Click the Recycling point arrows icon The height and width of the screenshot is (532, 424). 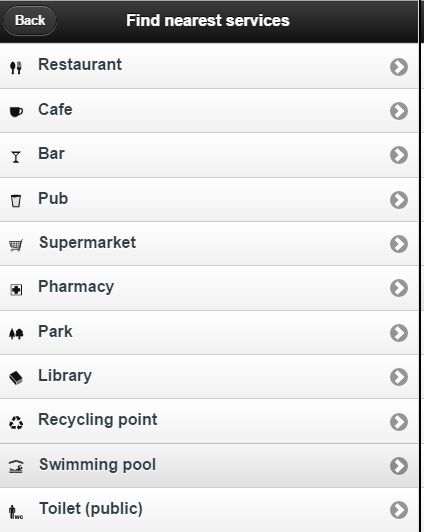click(16, 423)
